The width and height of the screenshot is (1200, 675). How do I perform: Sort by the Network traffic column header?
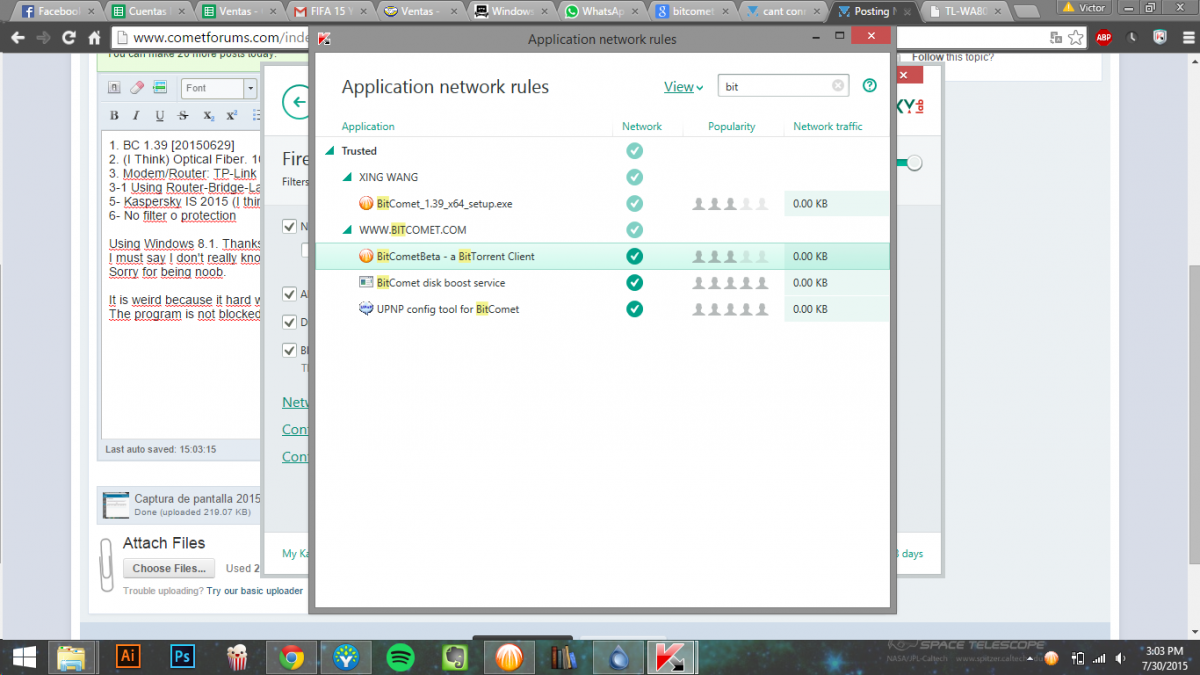pyautogui.click(x=828, y=127)
